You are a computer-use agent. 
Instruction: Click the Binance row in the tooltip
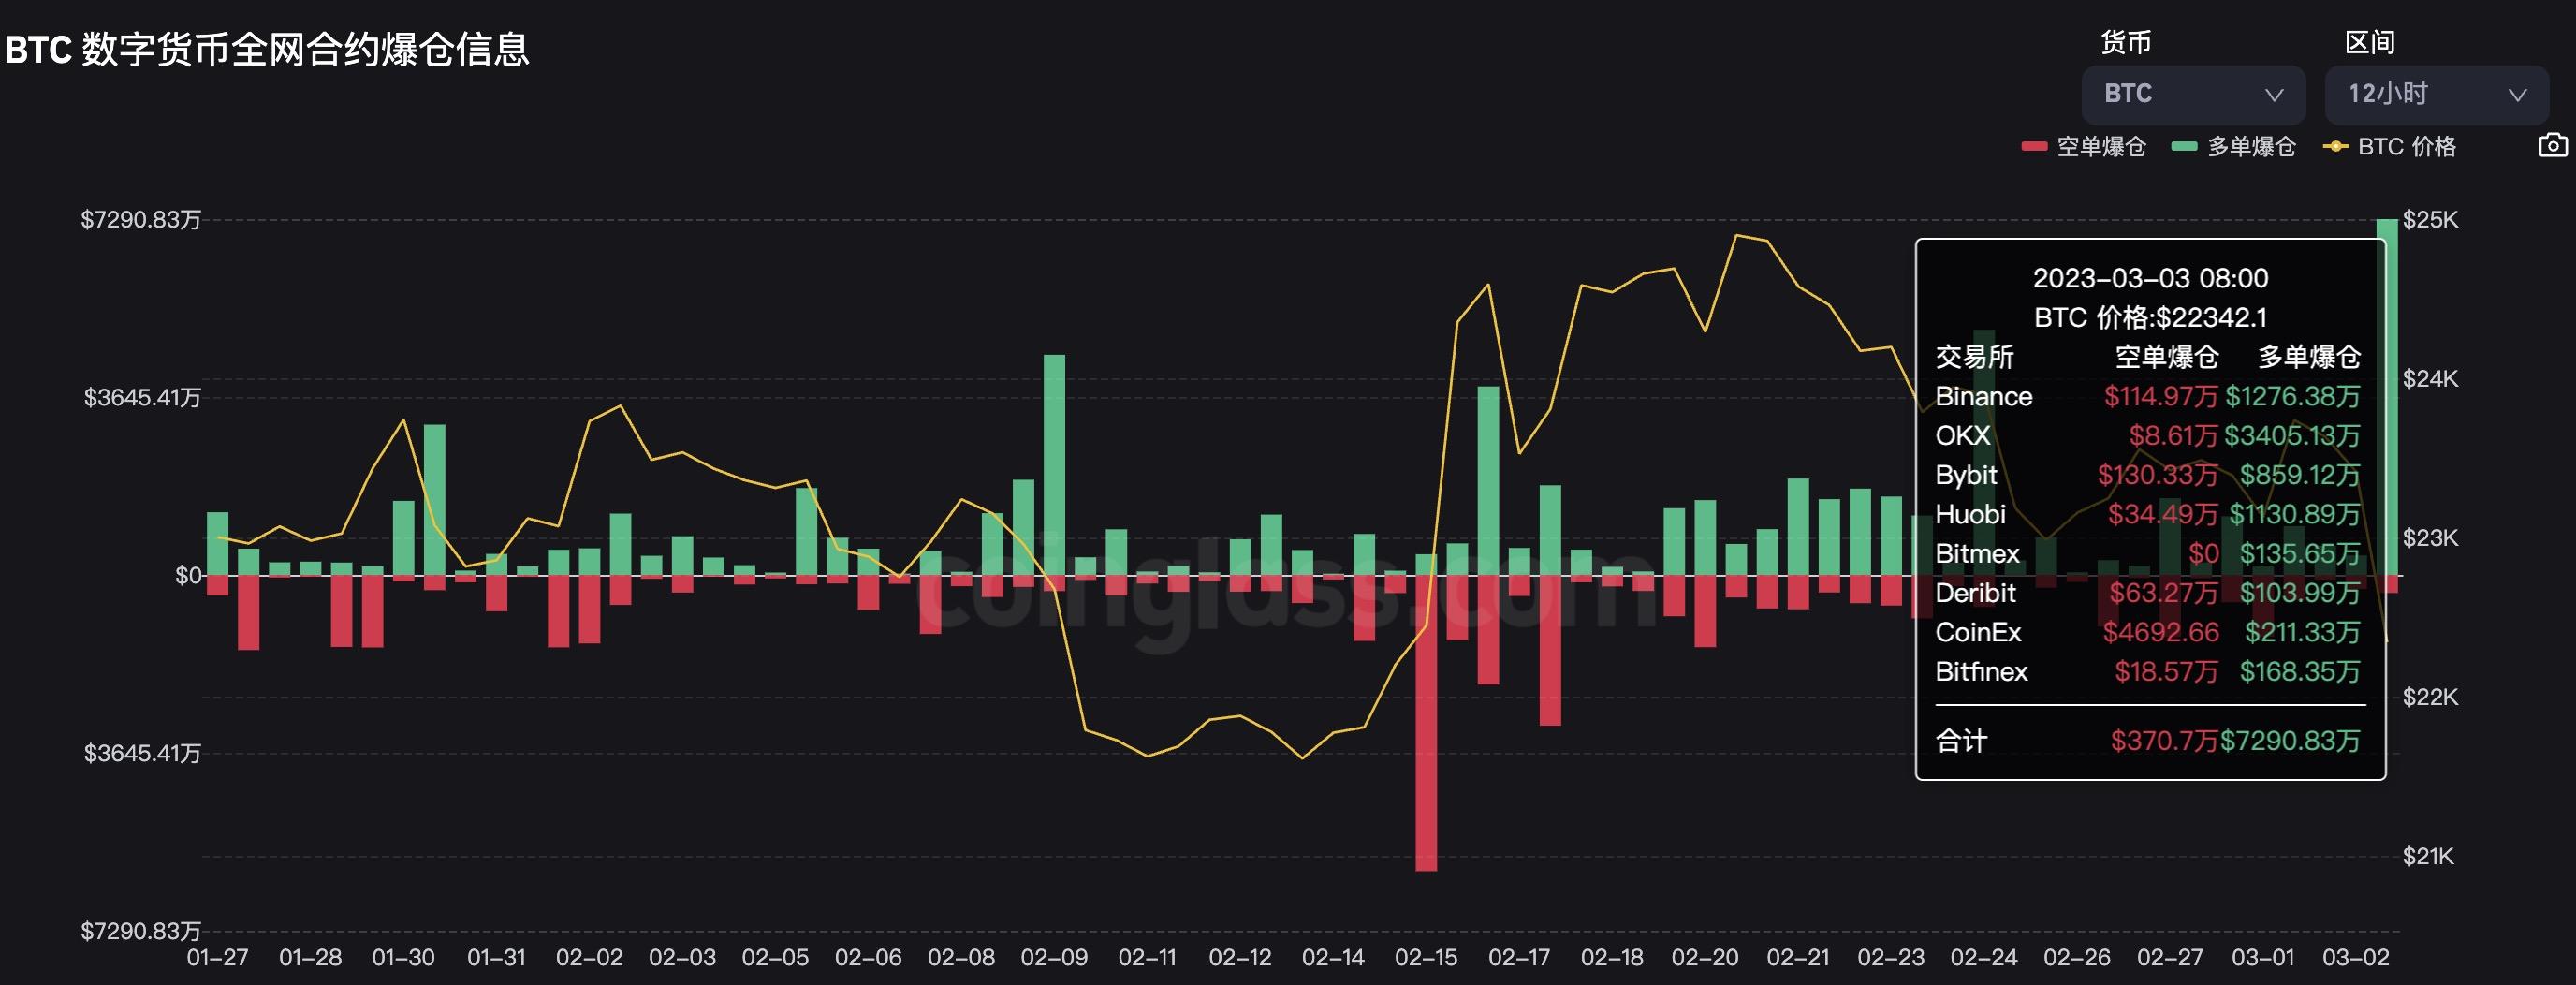(2148, 396)
